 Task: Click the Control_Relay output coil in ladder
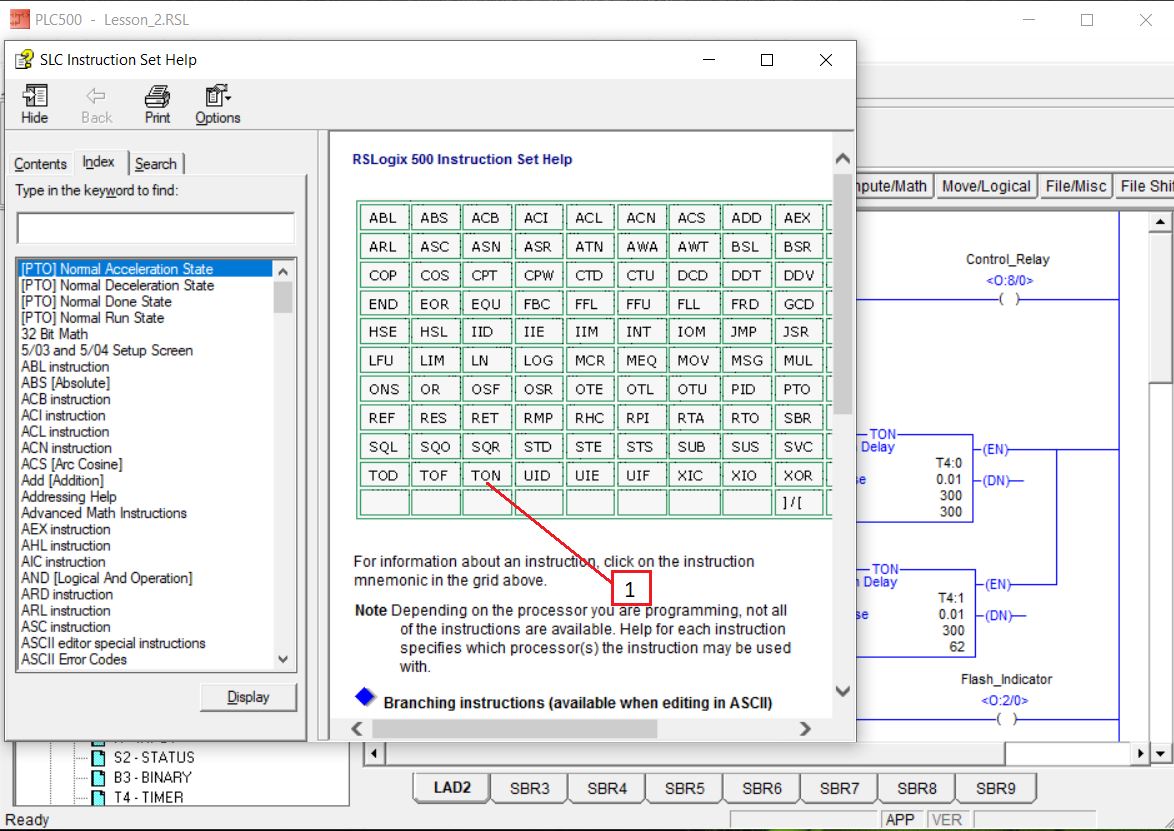1009,299
